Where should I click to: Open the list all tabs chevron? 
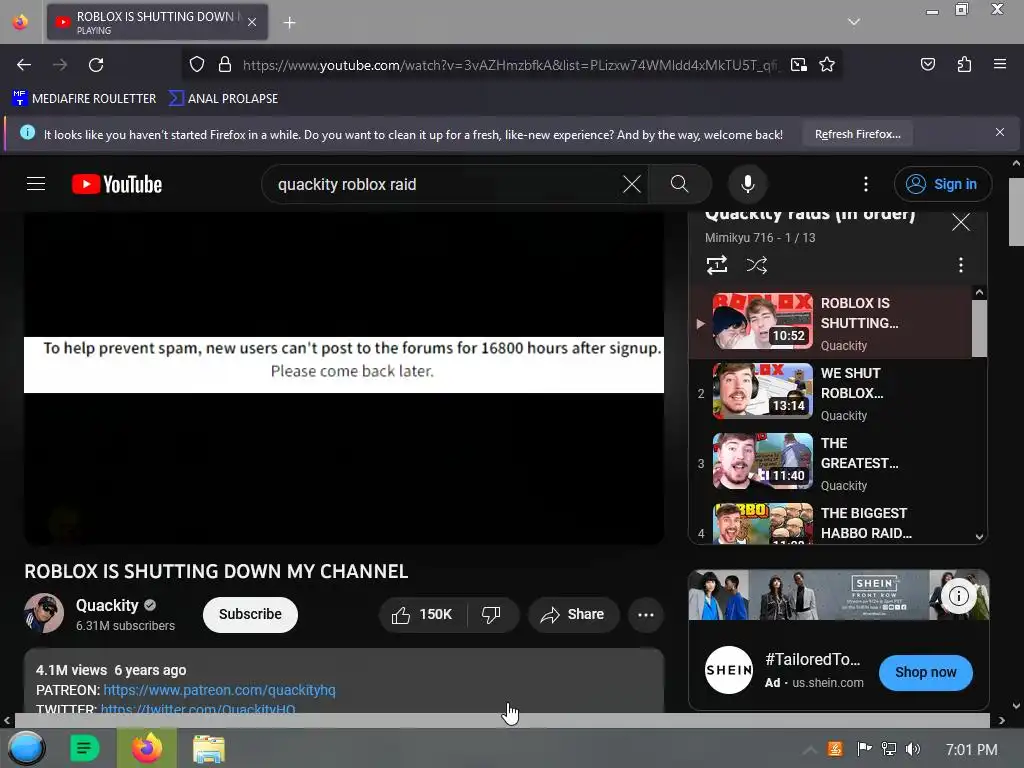(854, 22)
